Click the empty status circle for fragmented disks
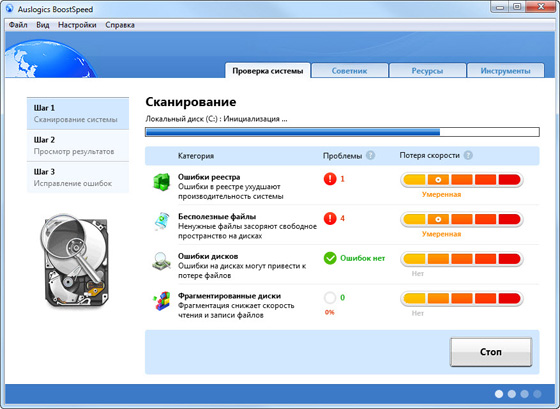Viewport: 560px width, 409px height. [330, 298]
